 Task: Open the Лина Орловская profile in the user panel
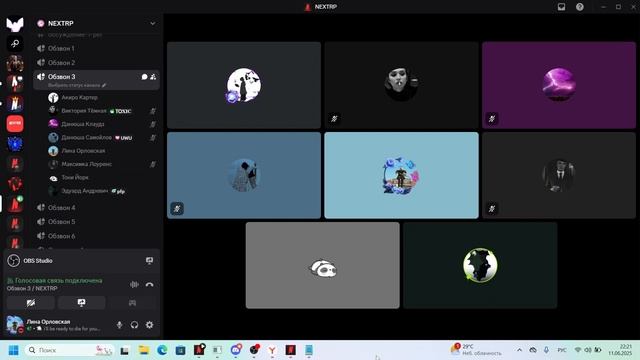click(x=58, y=325)
